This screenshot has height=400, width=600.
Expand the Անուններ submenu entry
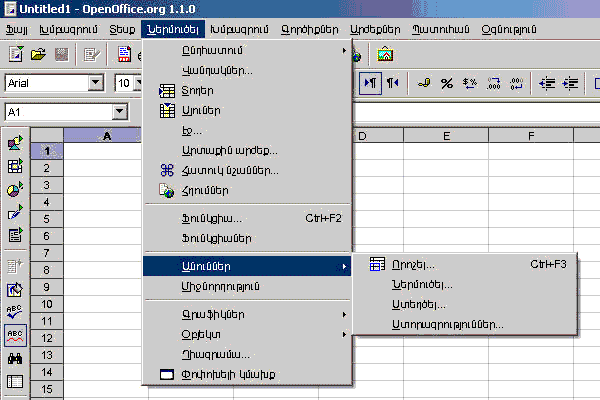pyautogui.click(x=247, y=266)
